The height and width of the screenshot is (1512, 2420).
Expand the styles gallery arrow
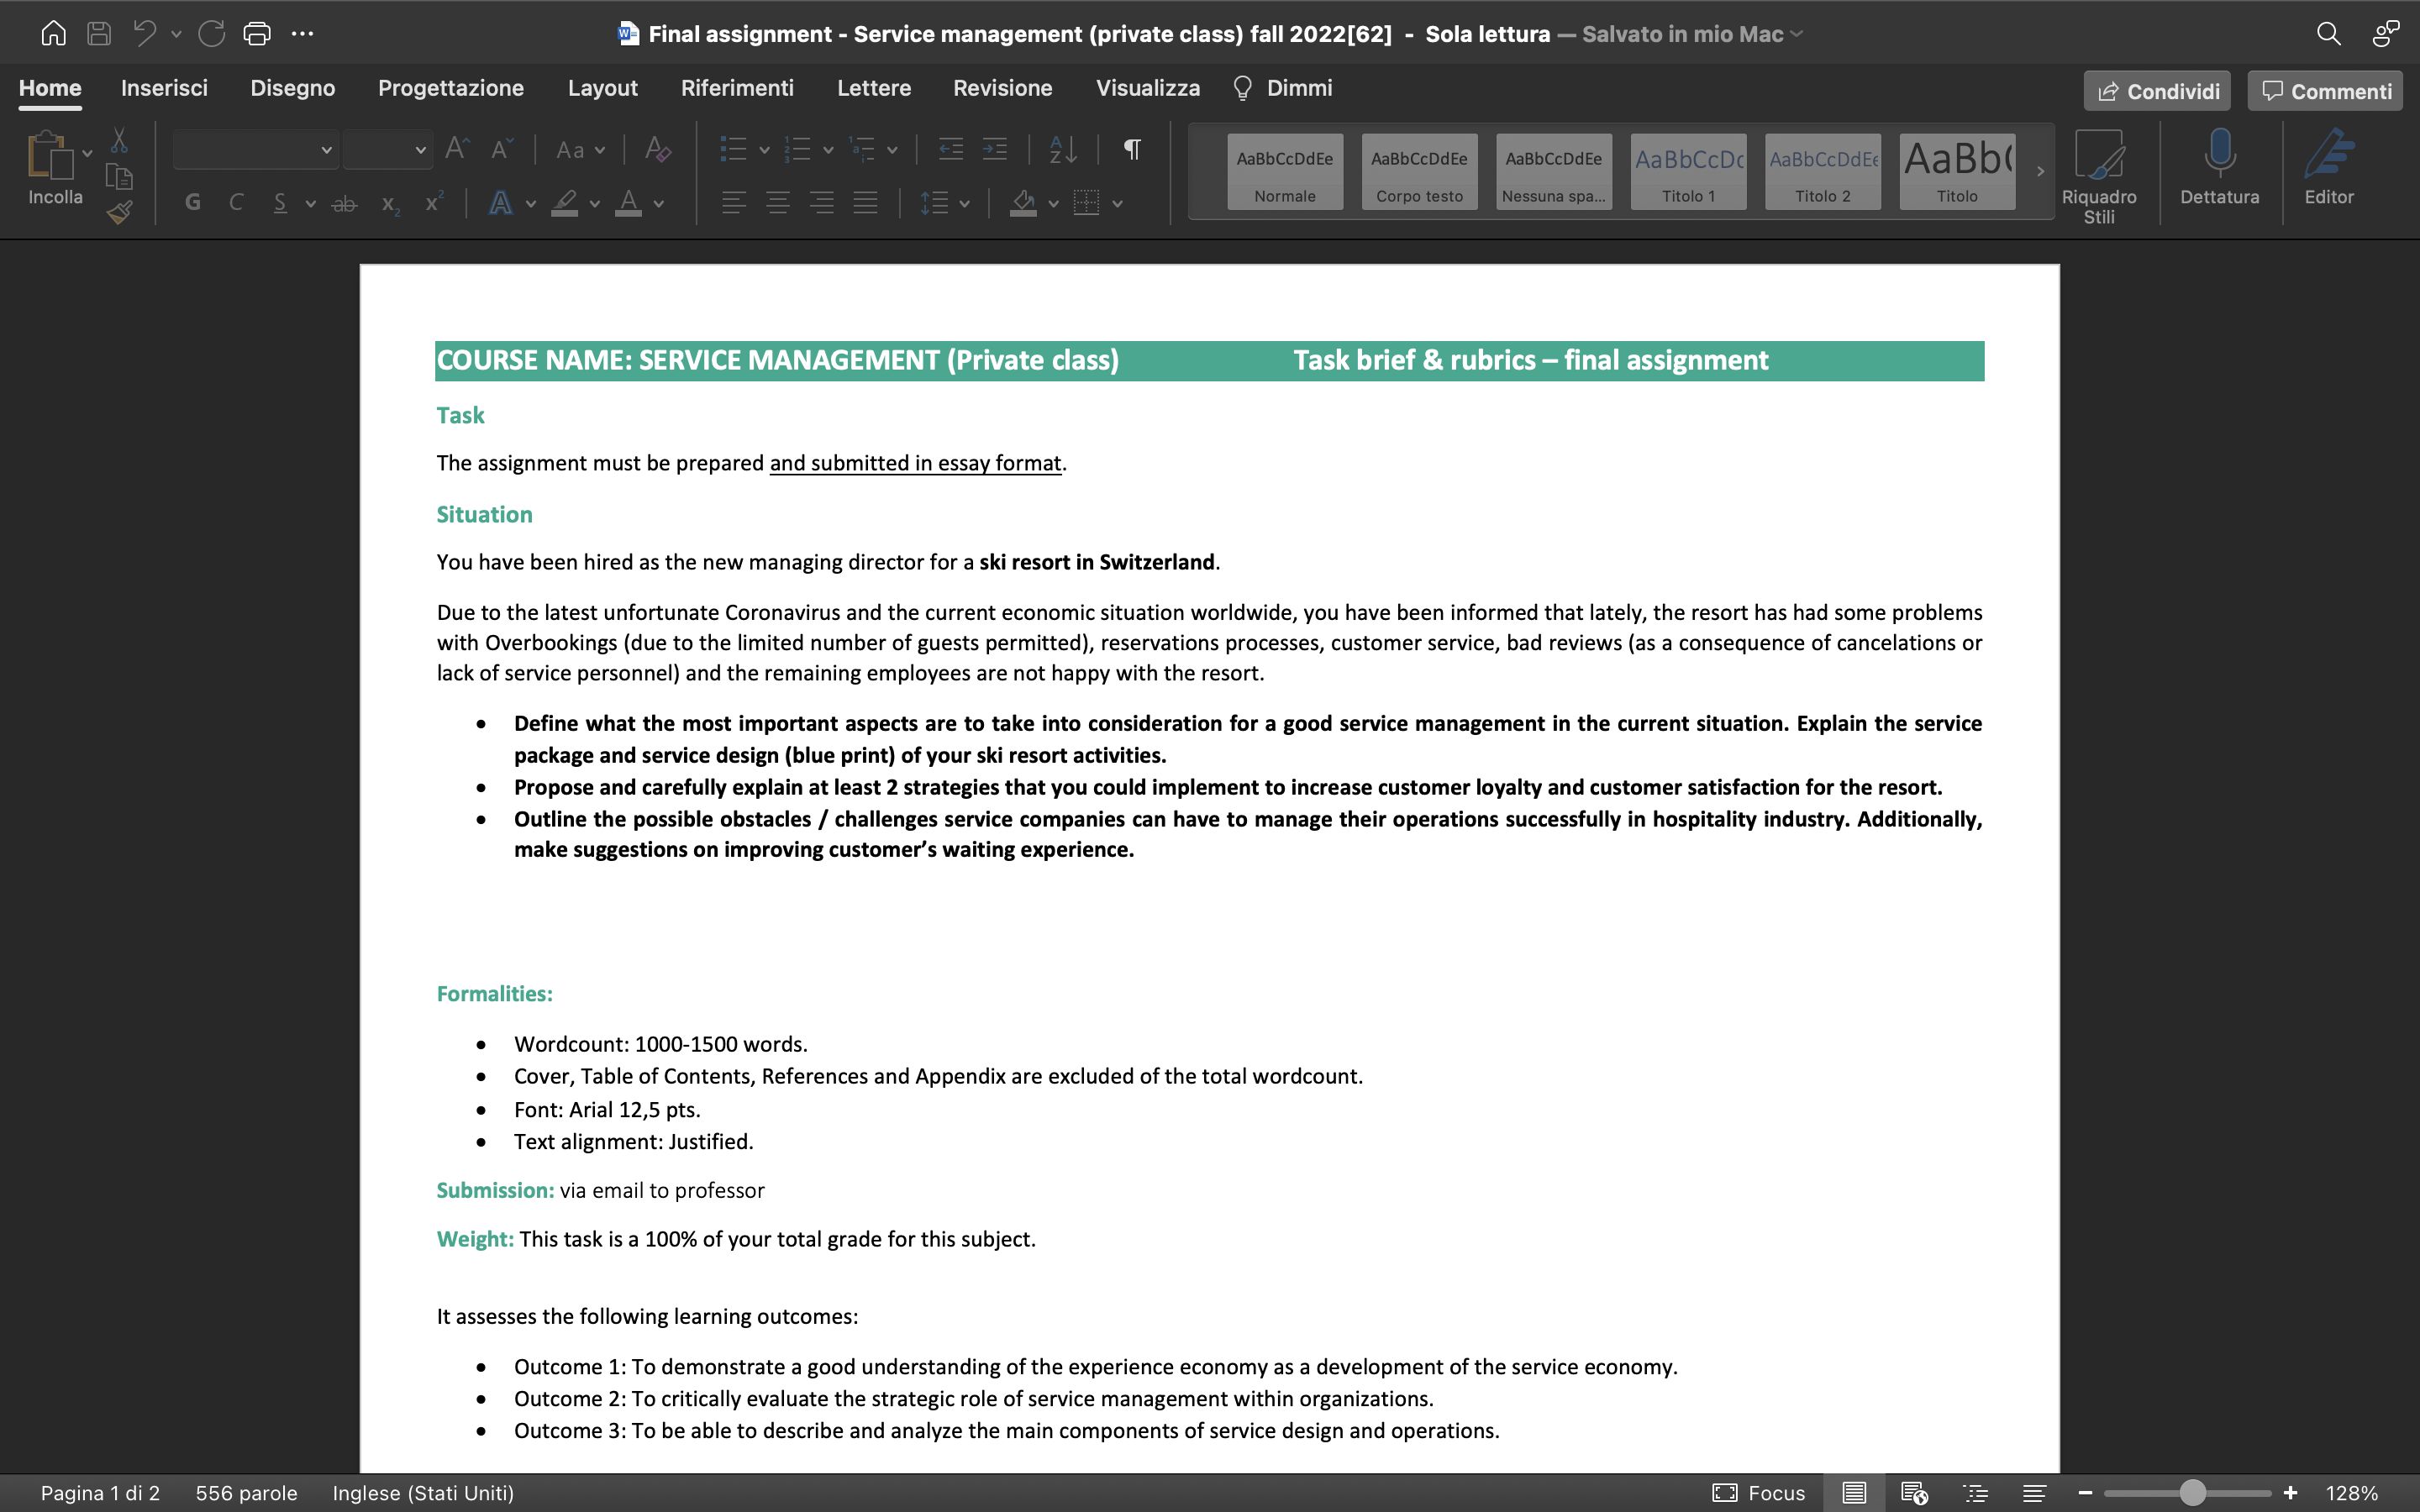click(x=2041, y=172)
